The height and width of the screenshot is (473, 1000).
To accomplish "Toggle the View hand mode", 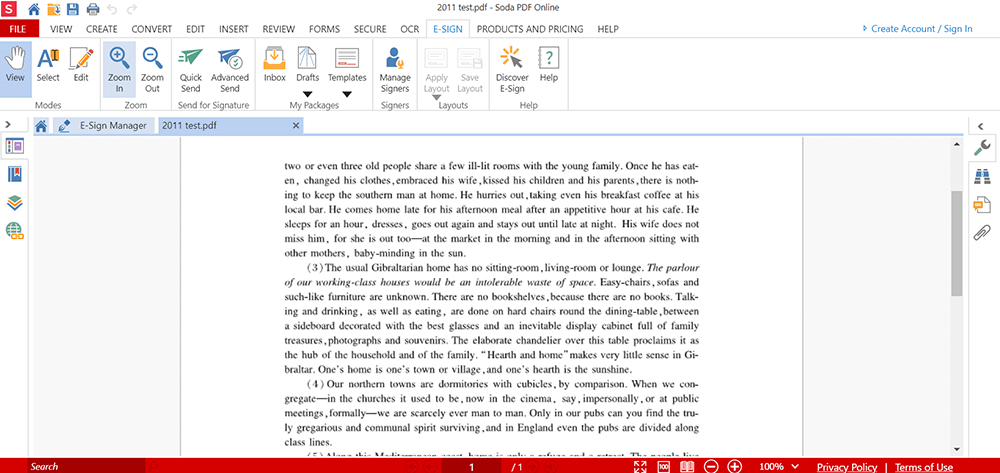I will [15, 60].
